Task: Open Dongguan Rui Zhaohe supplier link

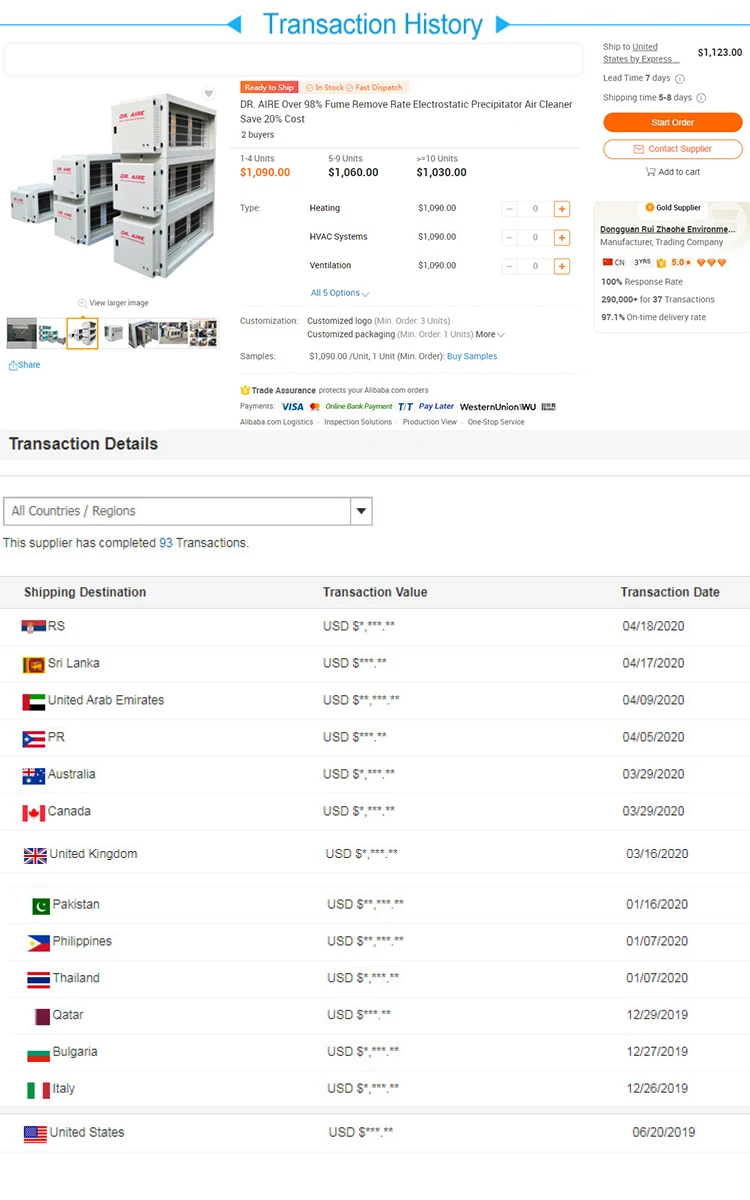Action: pyautogui.click(x=667, y=229)
